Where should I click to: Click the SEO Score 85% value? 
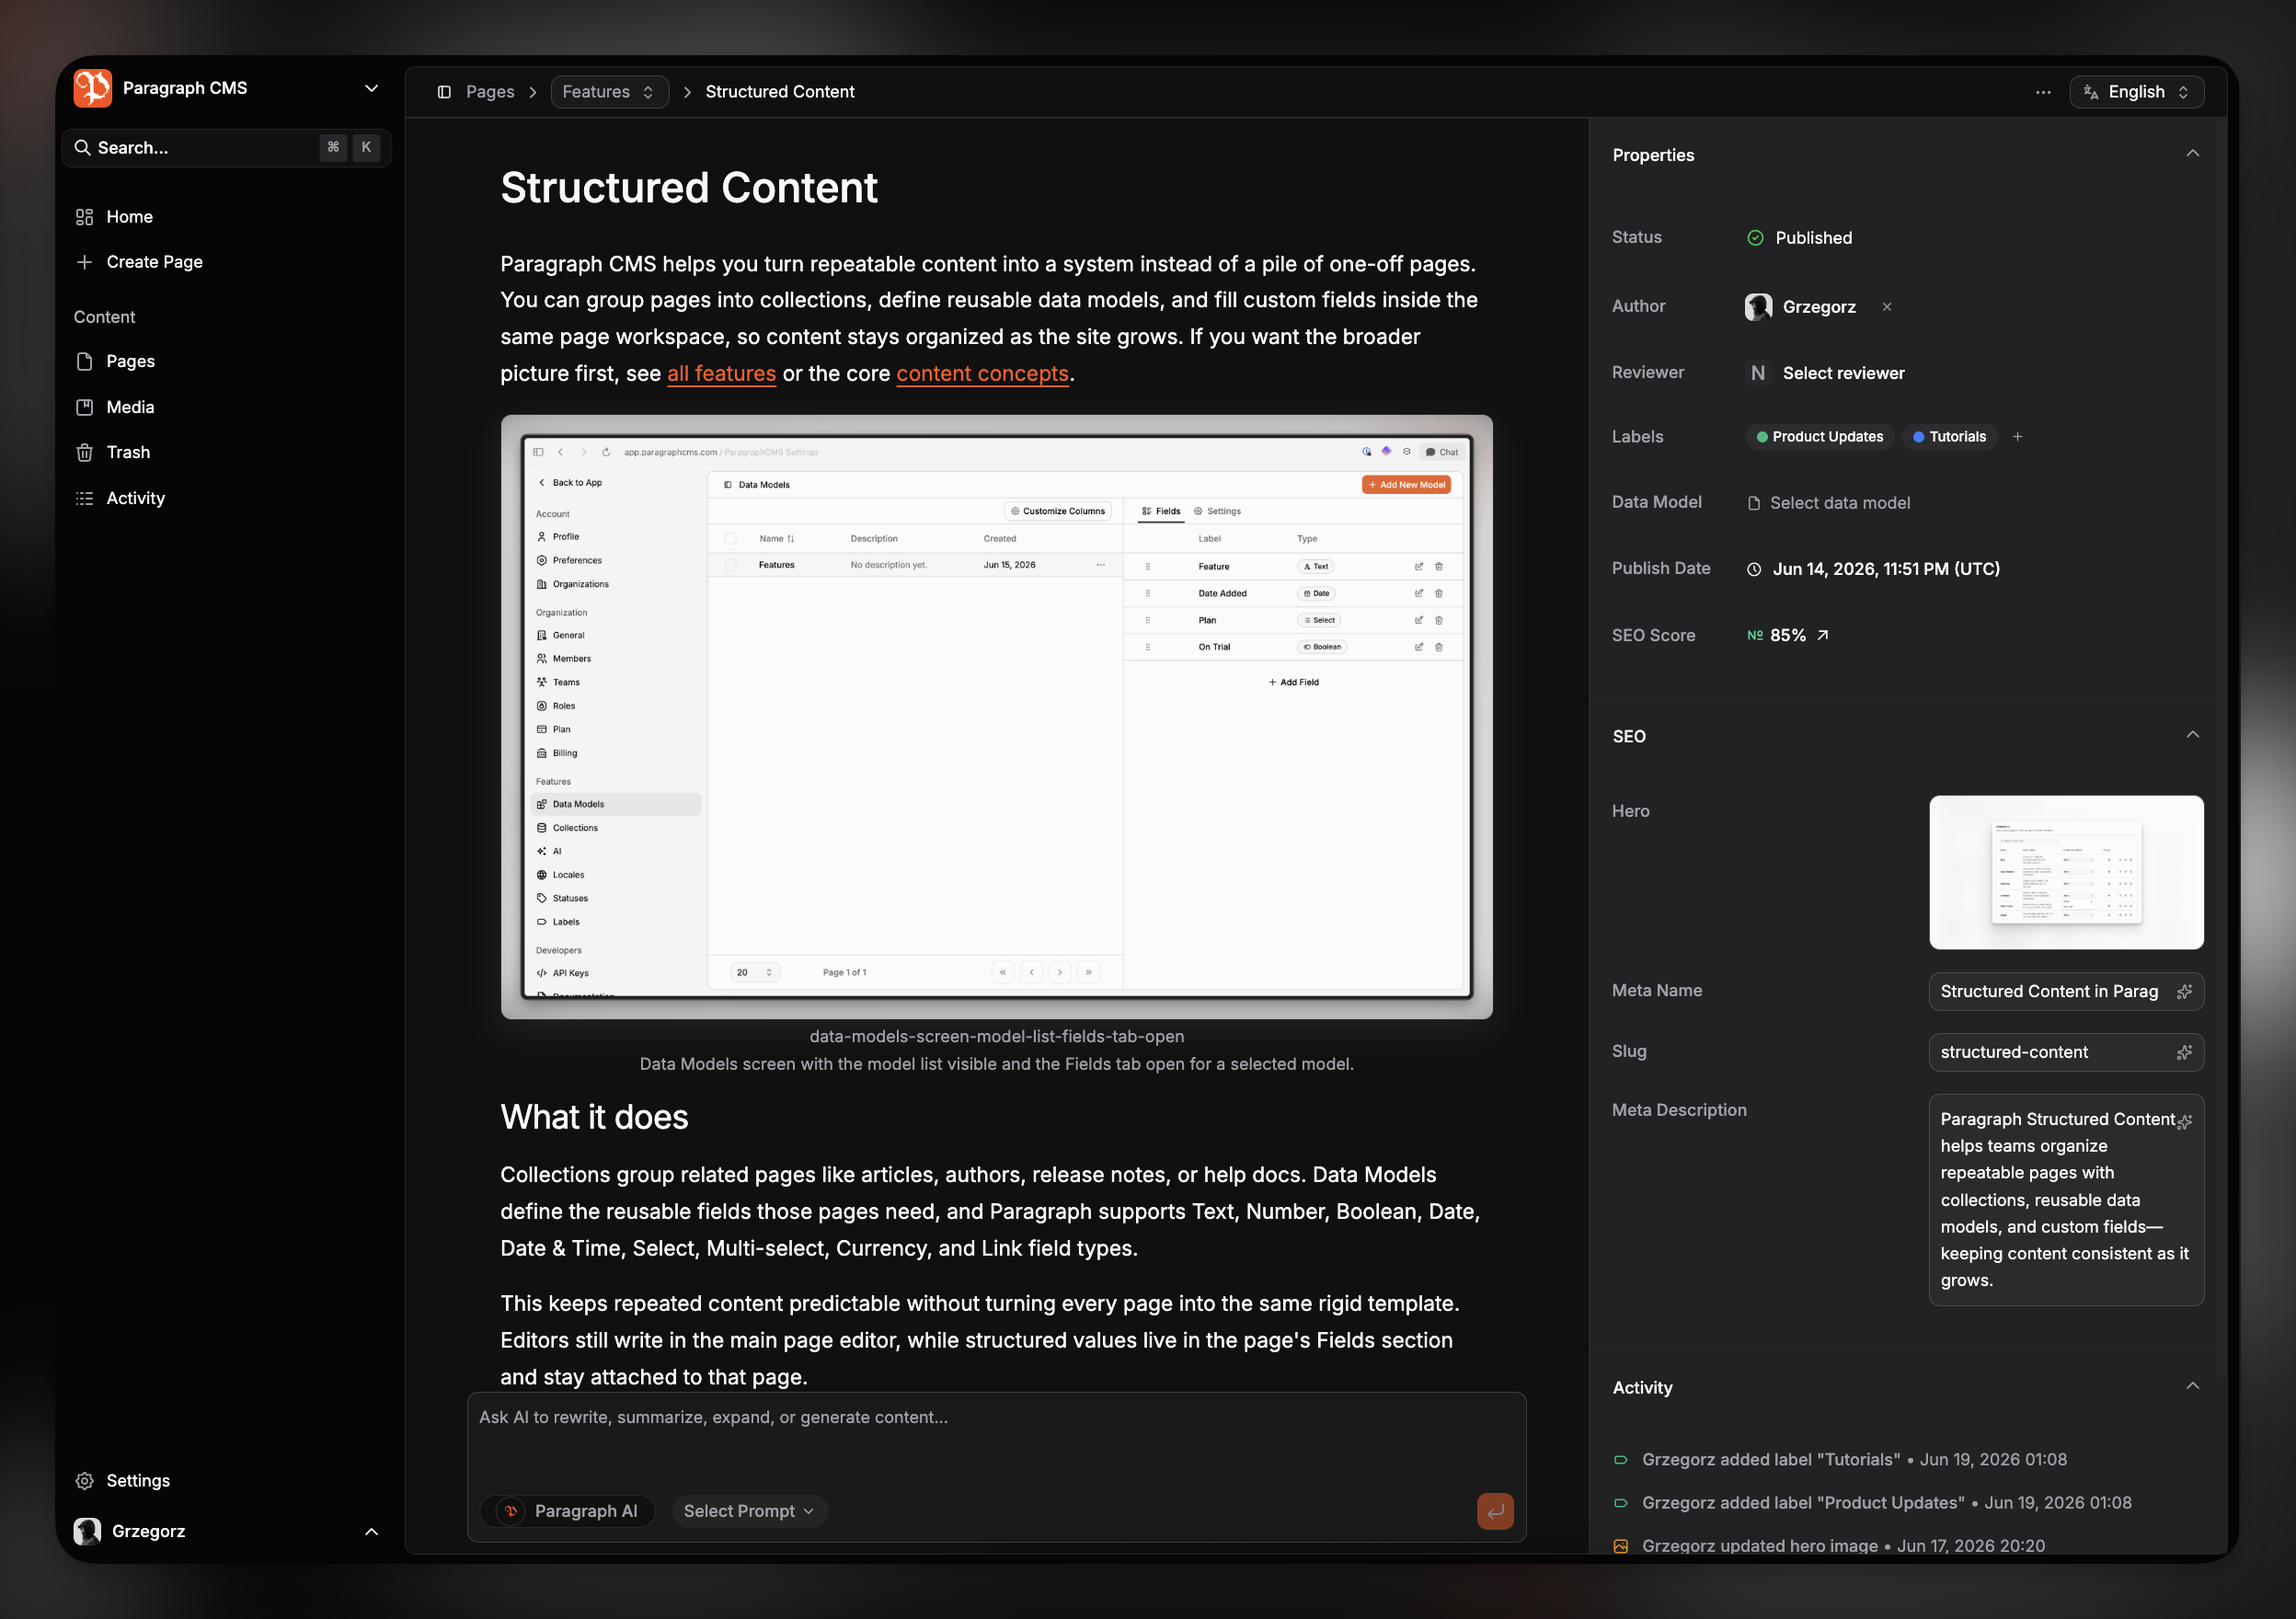1787,635
